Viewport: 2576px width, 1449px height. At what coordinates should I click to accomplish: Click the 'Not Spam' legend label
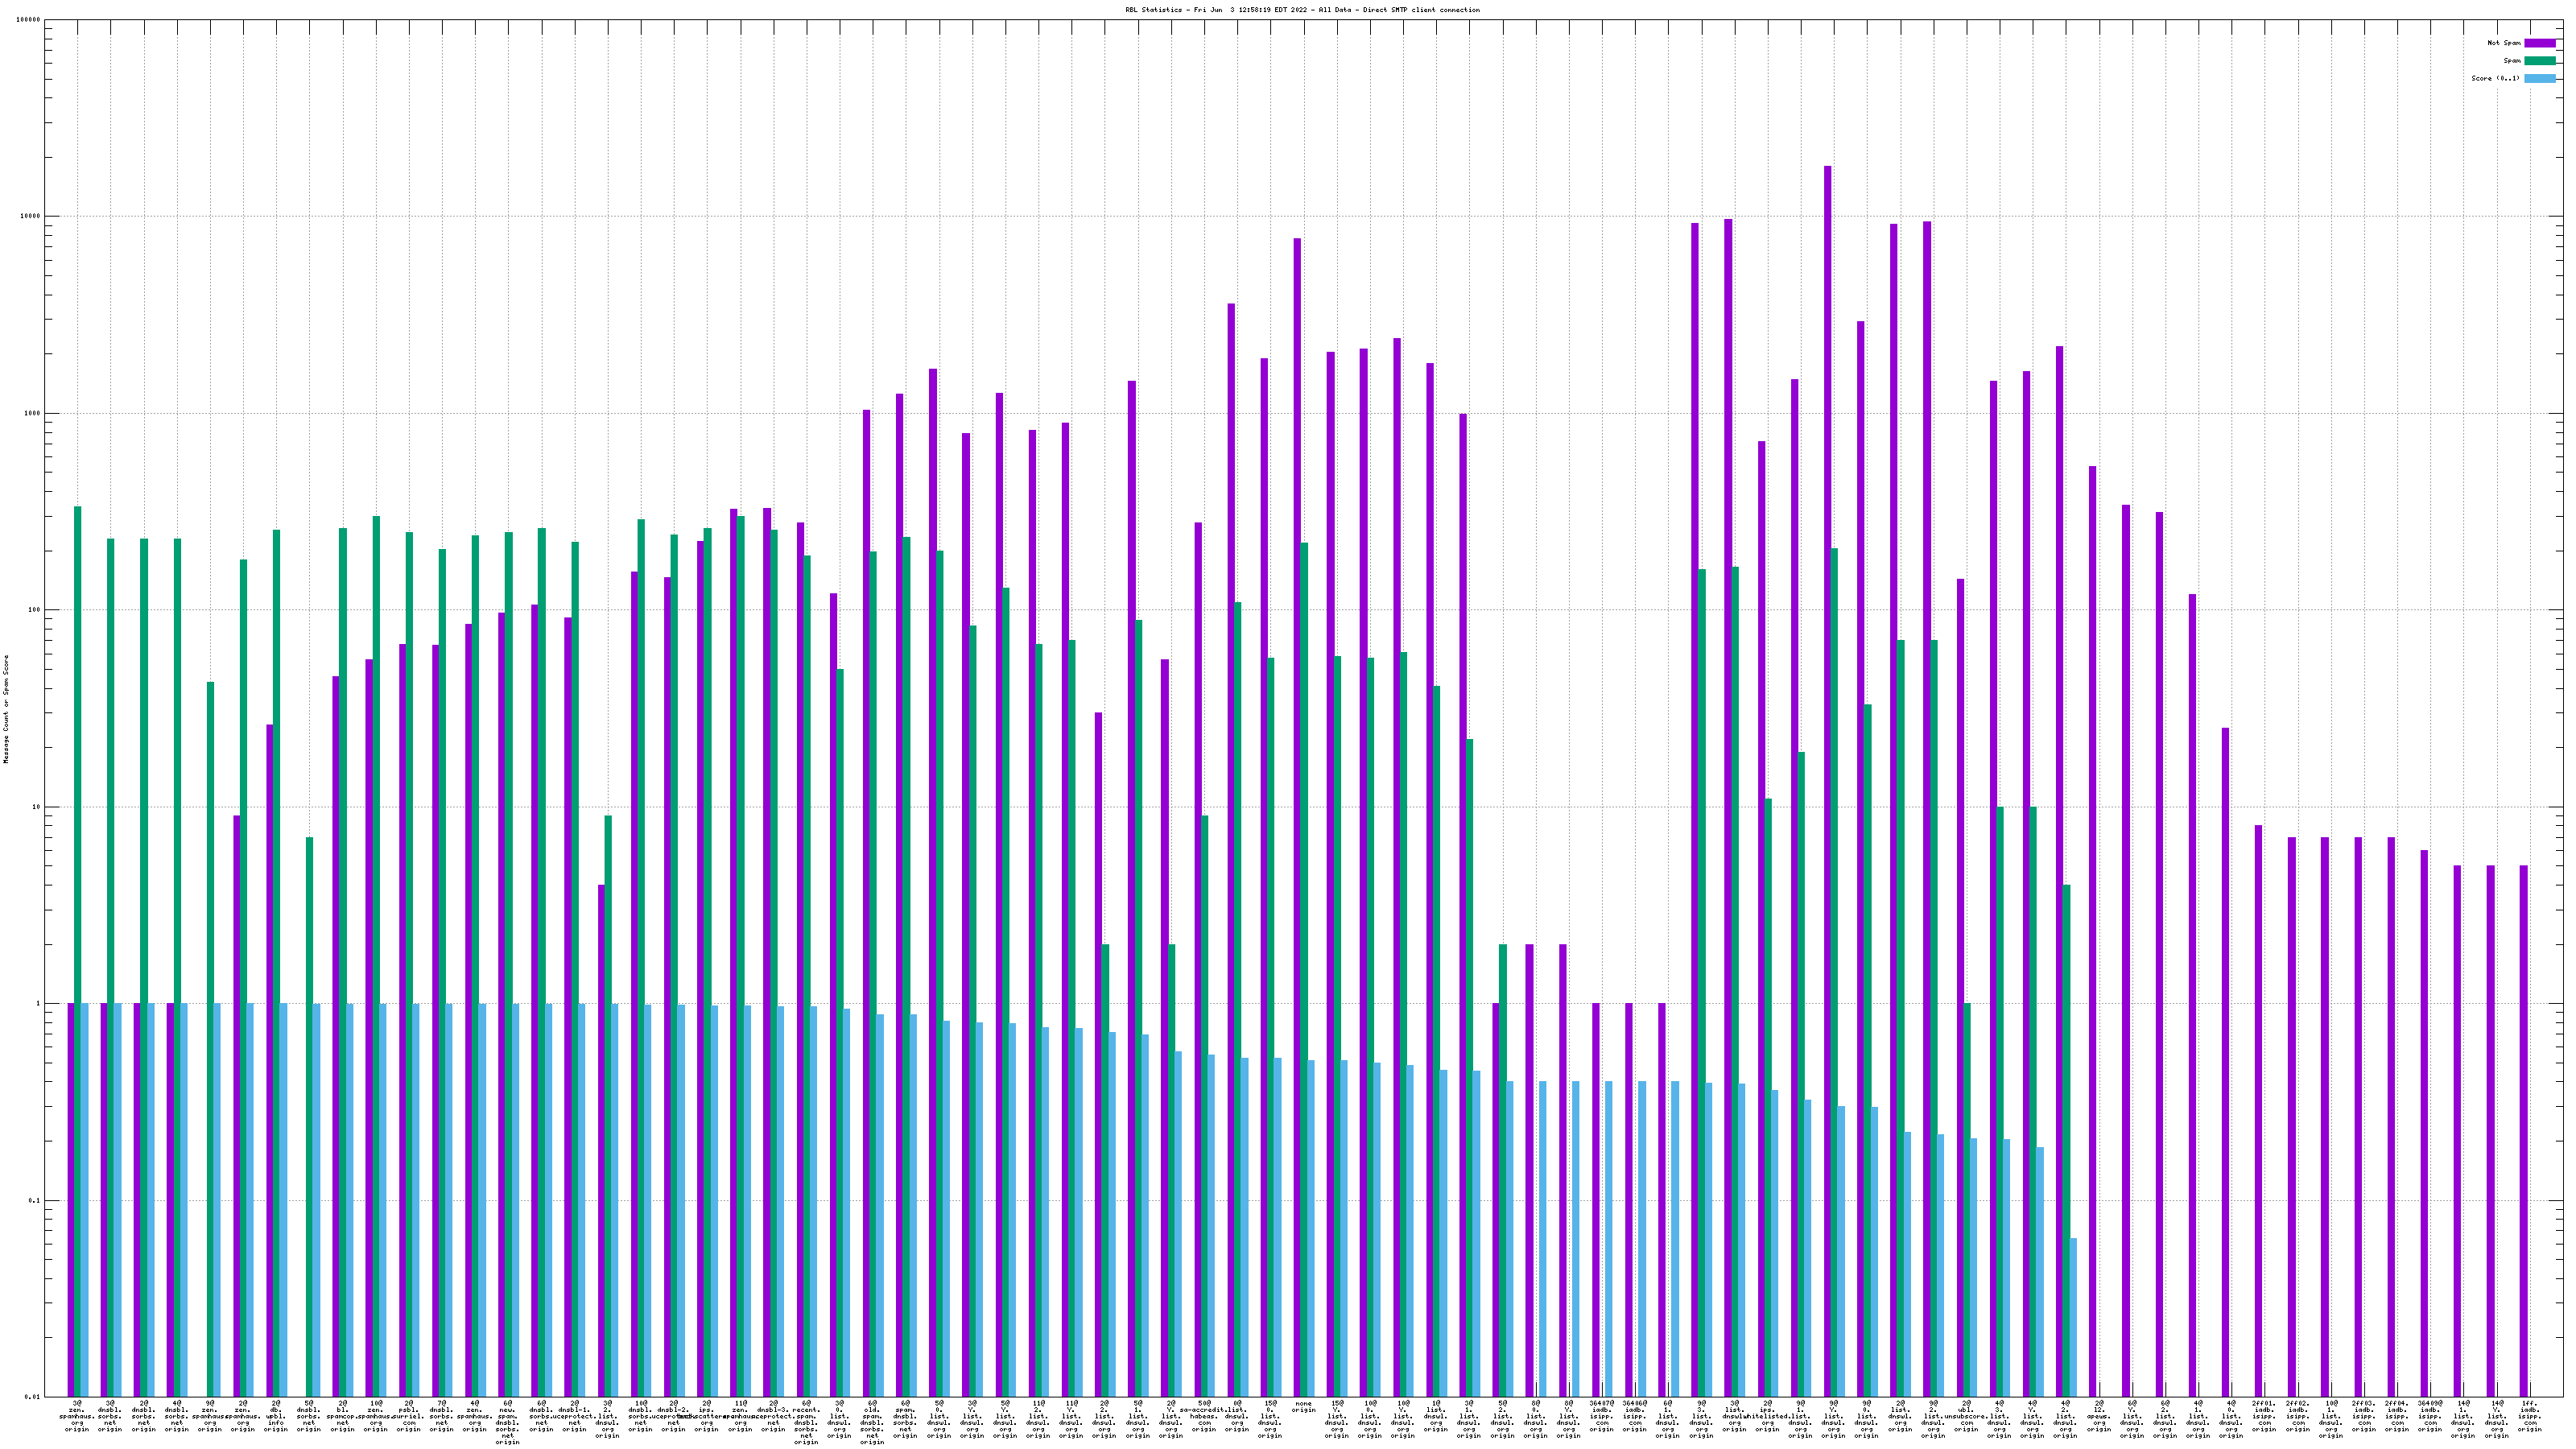pos(2504,43)
